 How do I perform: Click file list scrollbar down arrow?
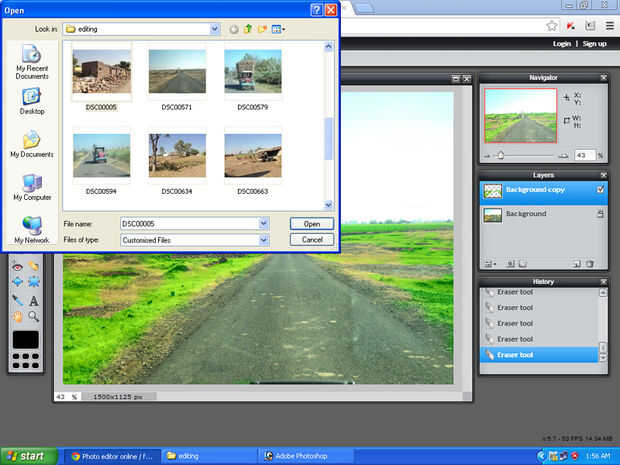tap(328, 205)
